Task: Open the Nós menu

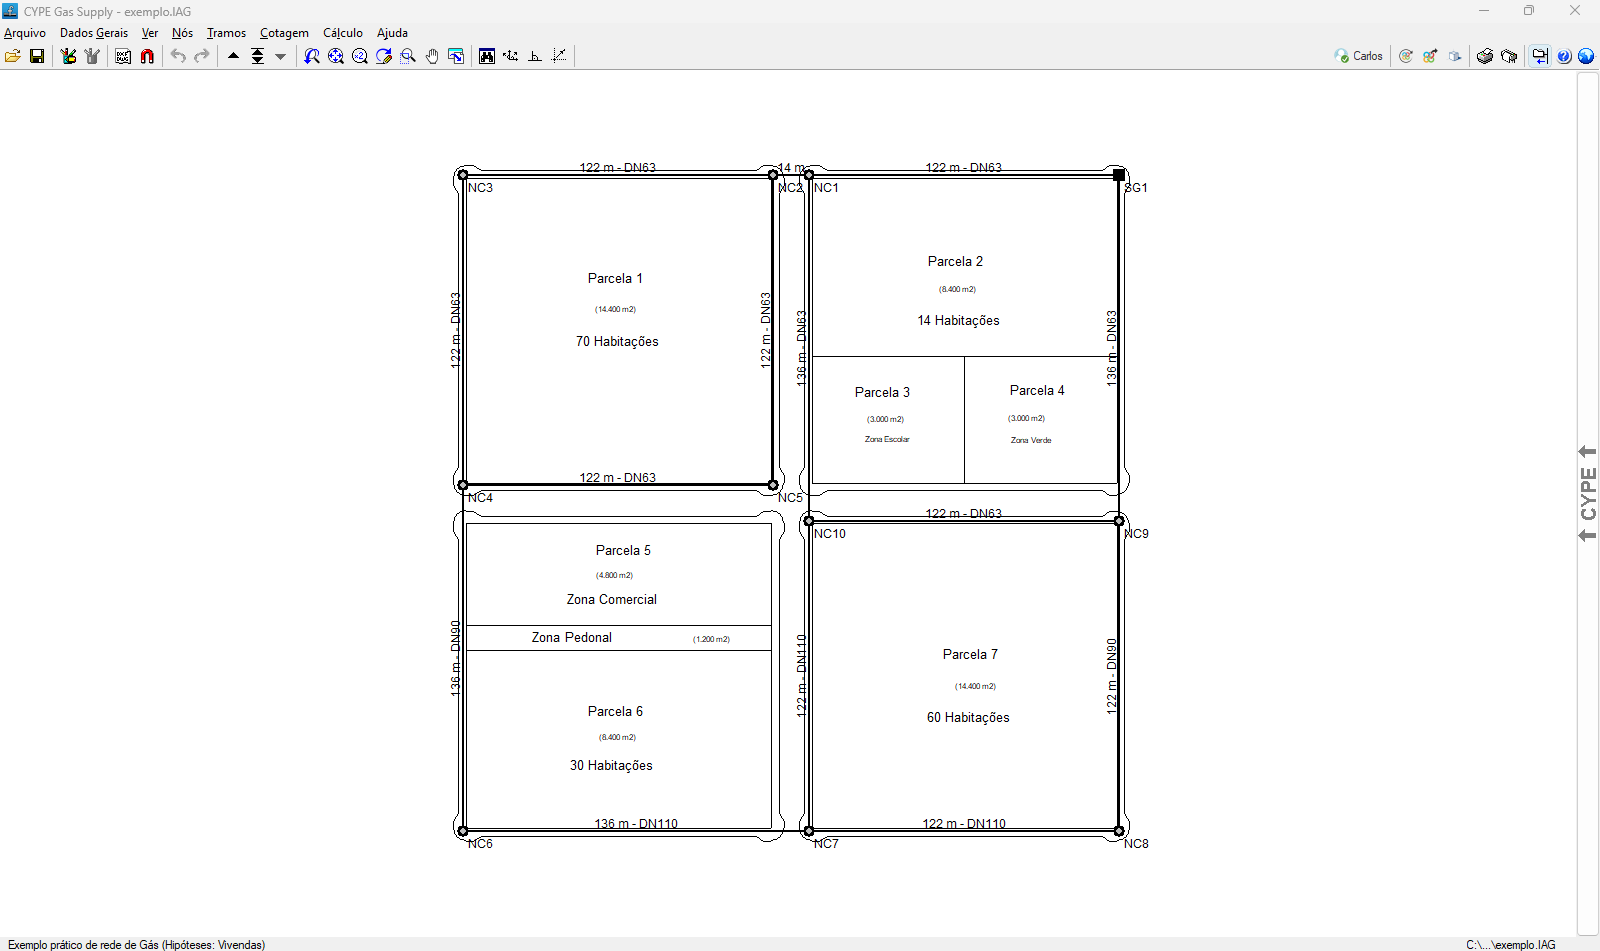Action: tap(182, 33)
